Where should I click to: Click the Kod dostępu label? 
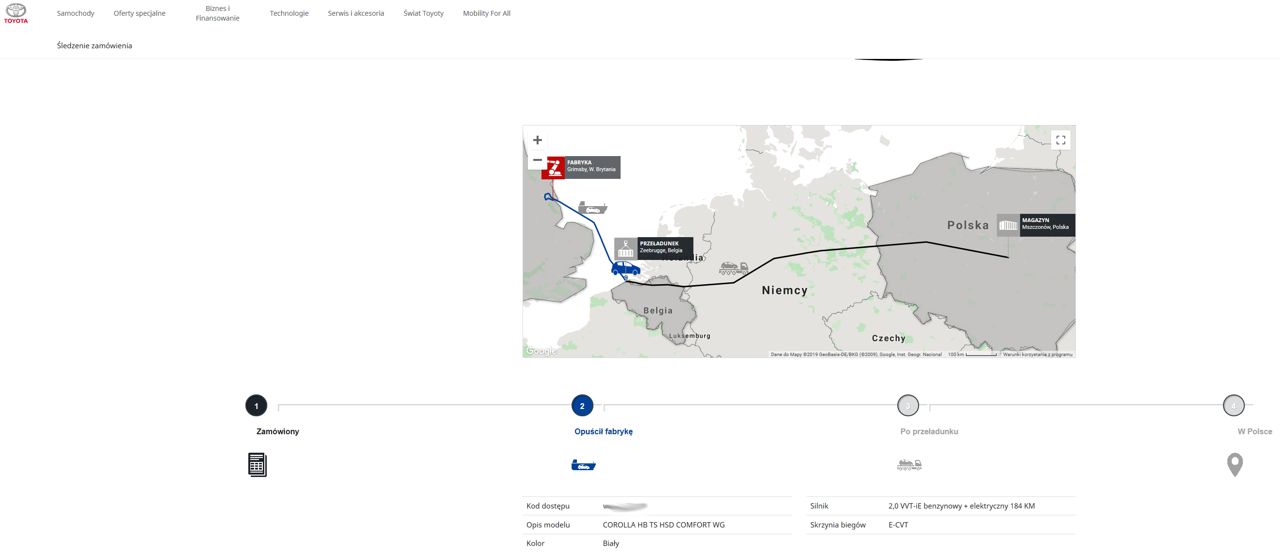[548, 506]
